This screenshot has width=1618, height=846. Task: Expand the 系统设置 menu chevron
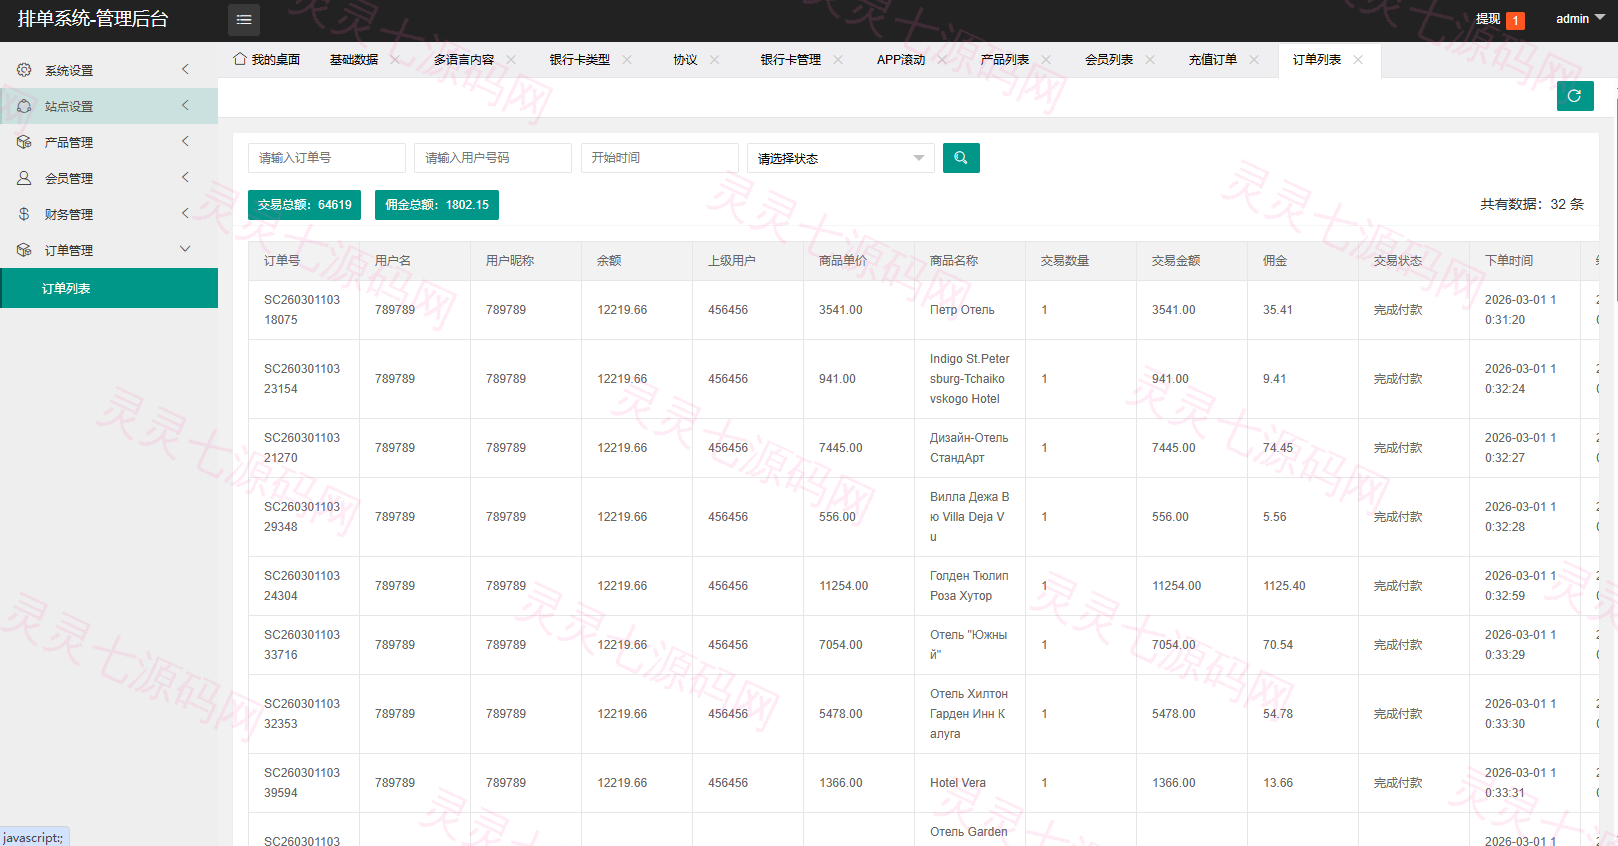pos(185,69)
